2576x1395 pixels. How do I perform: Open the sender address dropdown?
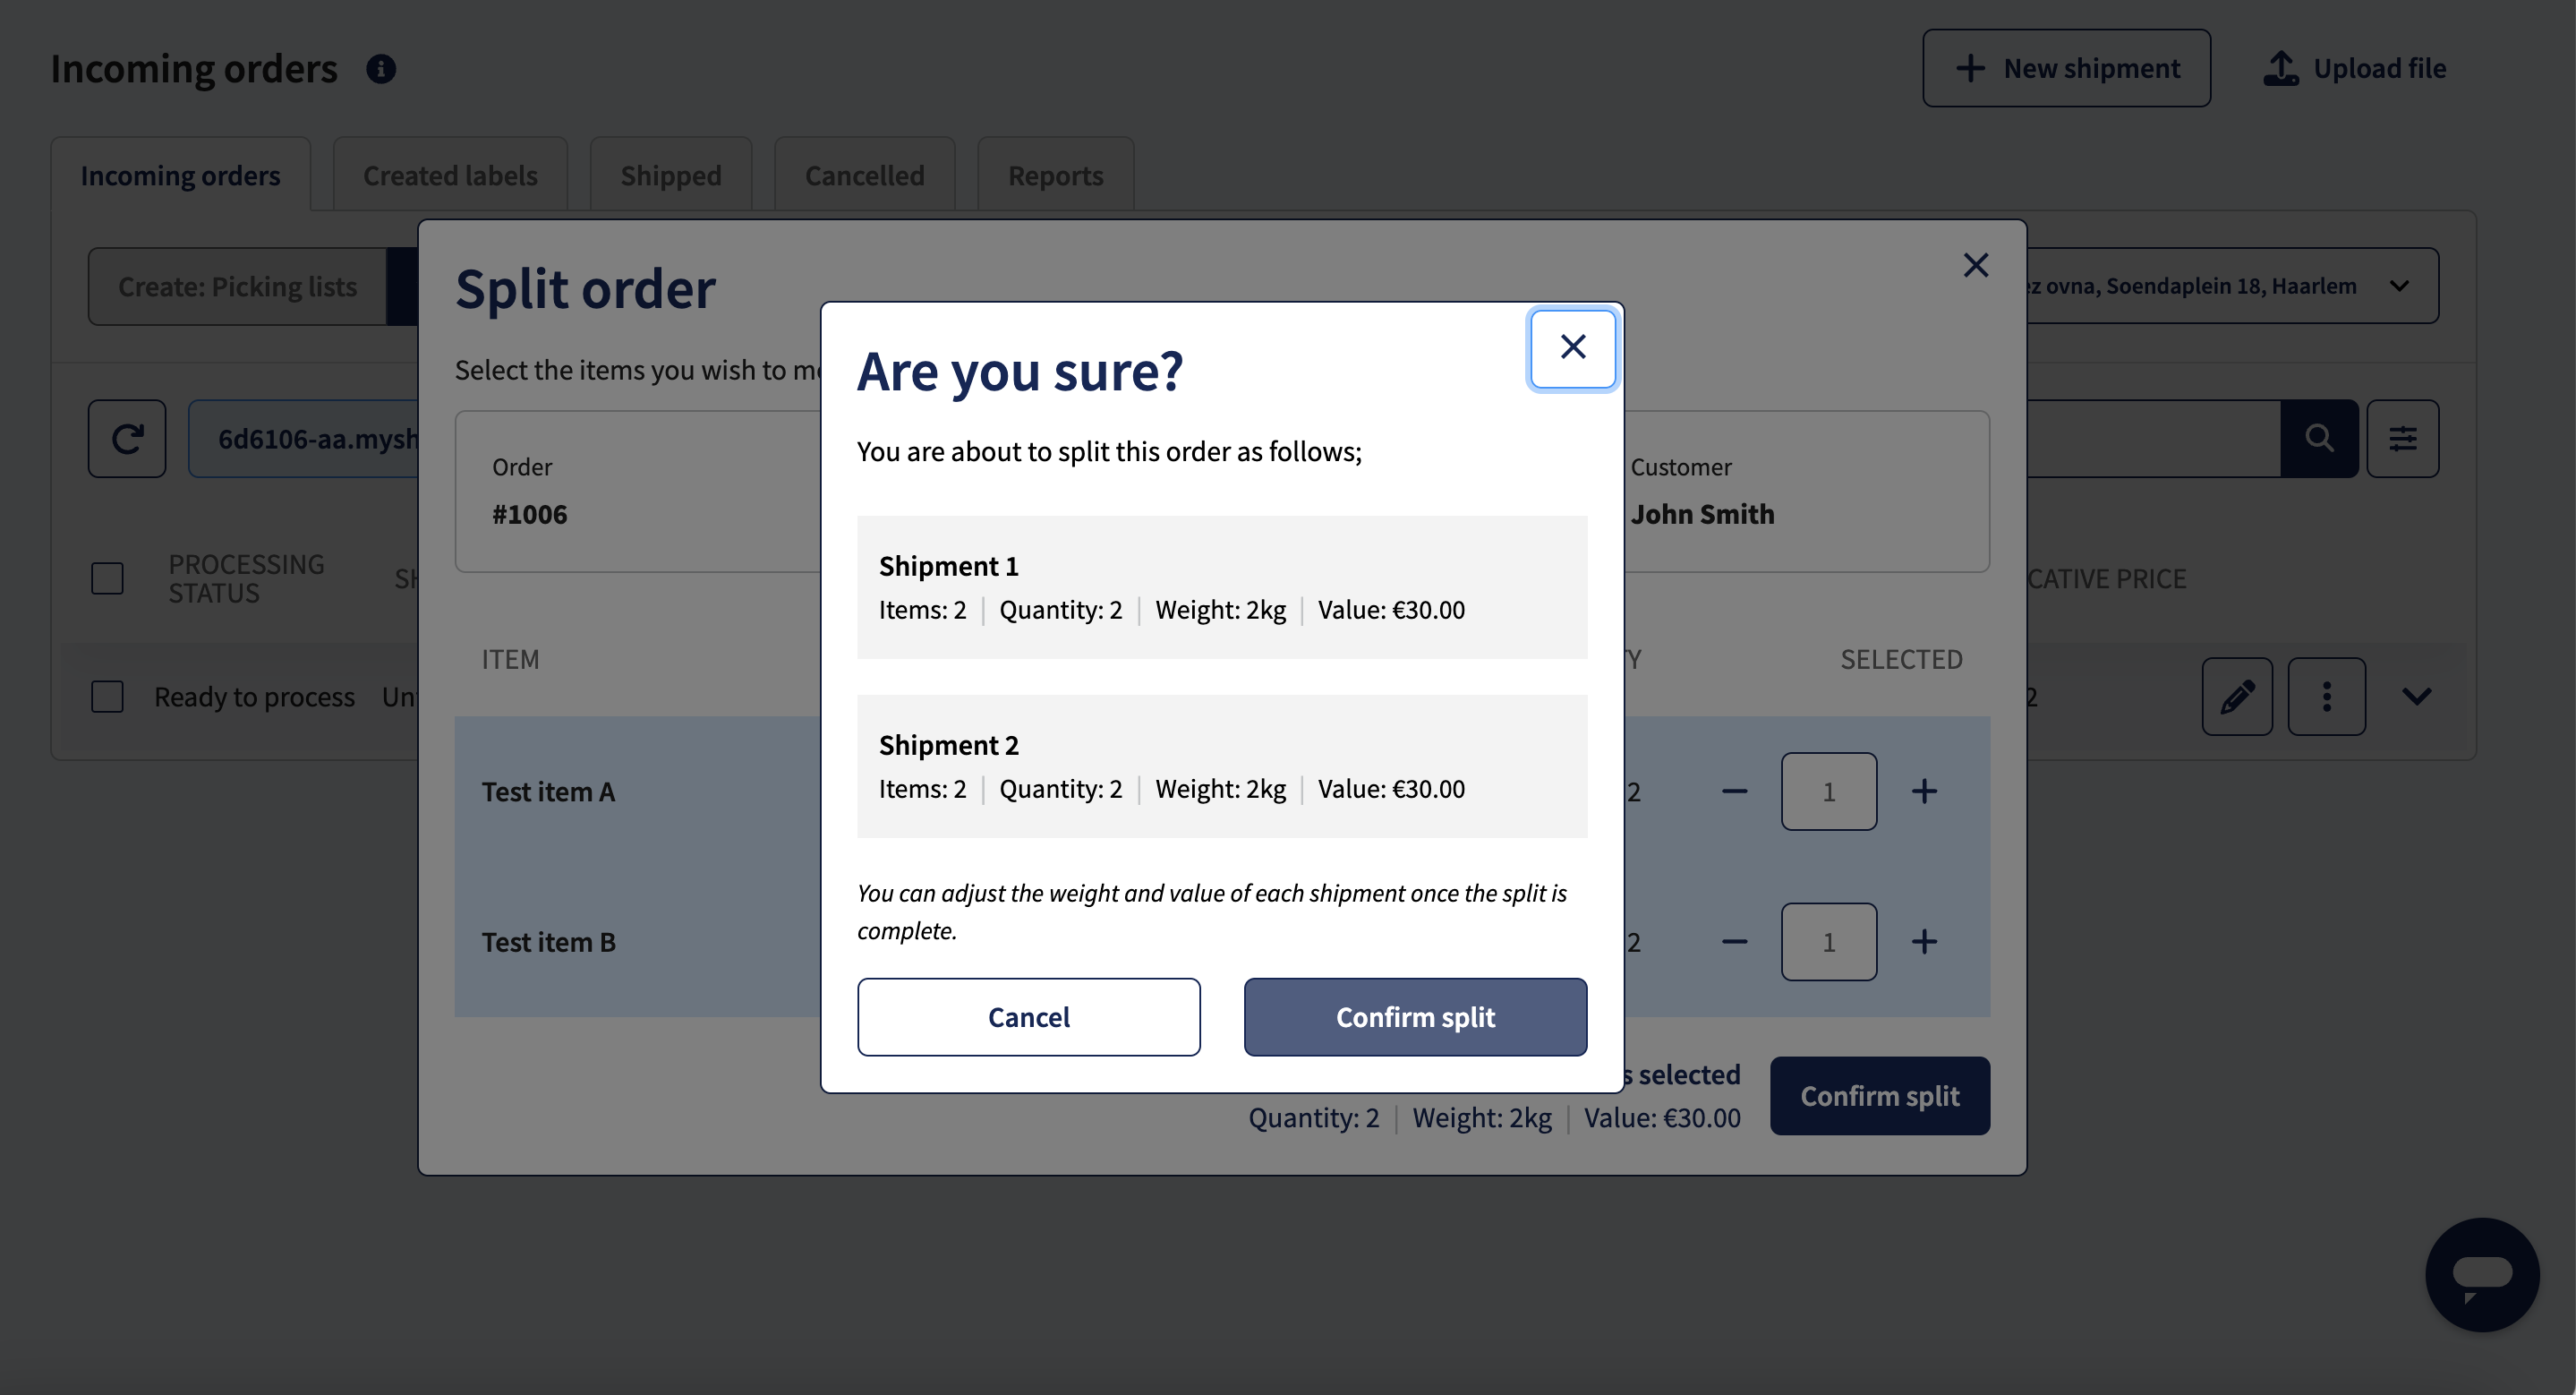coord(2232,286)
